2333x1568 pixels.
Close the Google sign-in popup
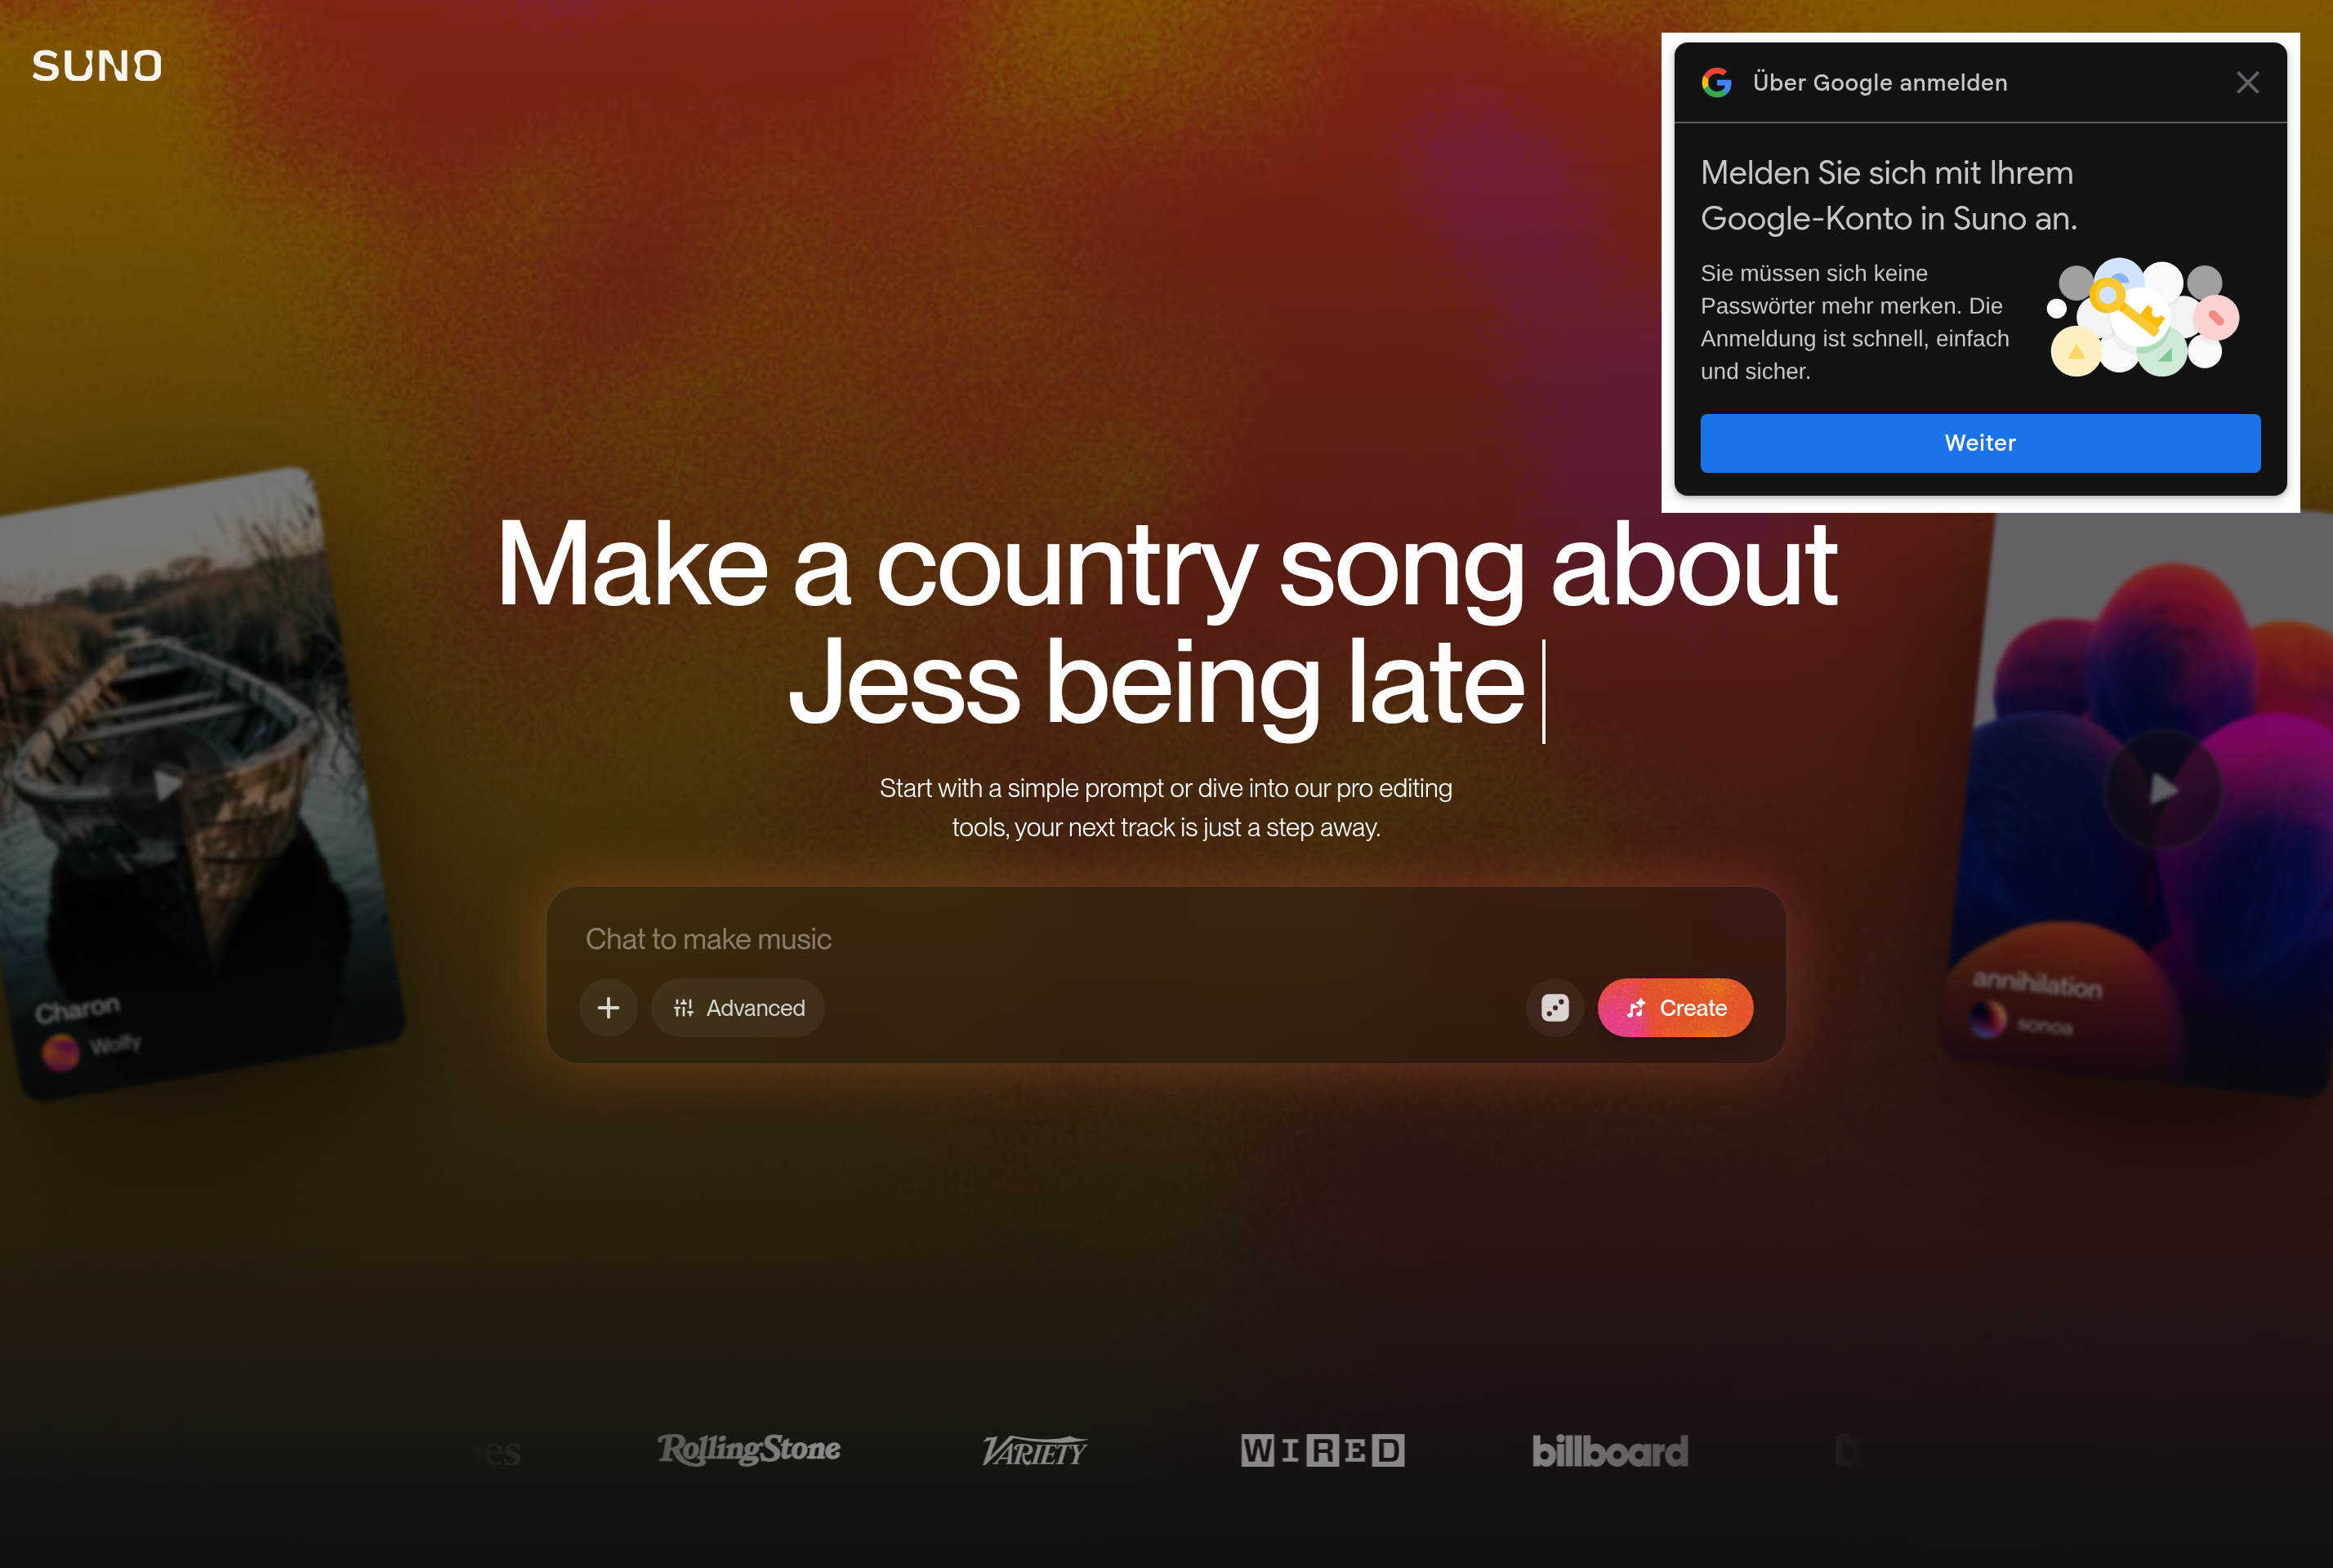(x=2247, y=83)
